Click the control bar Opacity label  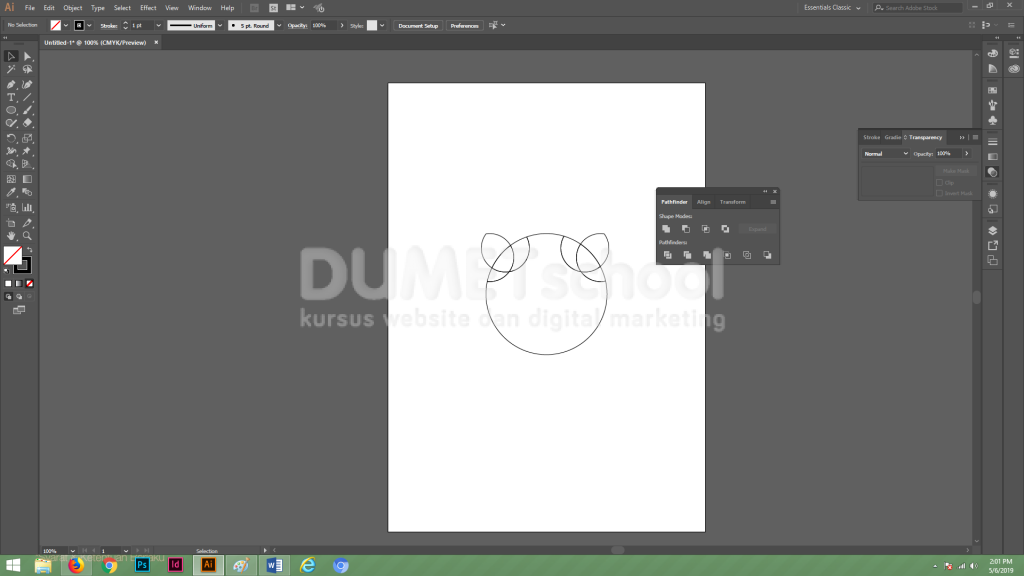tap(297, 25)
